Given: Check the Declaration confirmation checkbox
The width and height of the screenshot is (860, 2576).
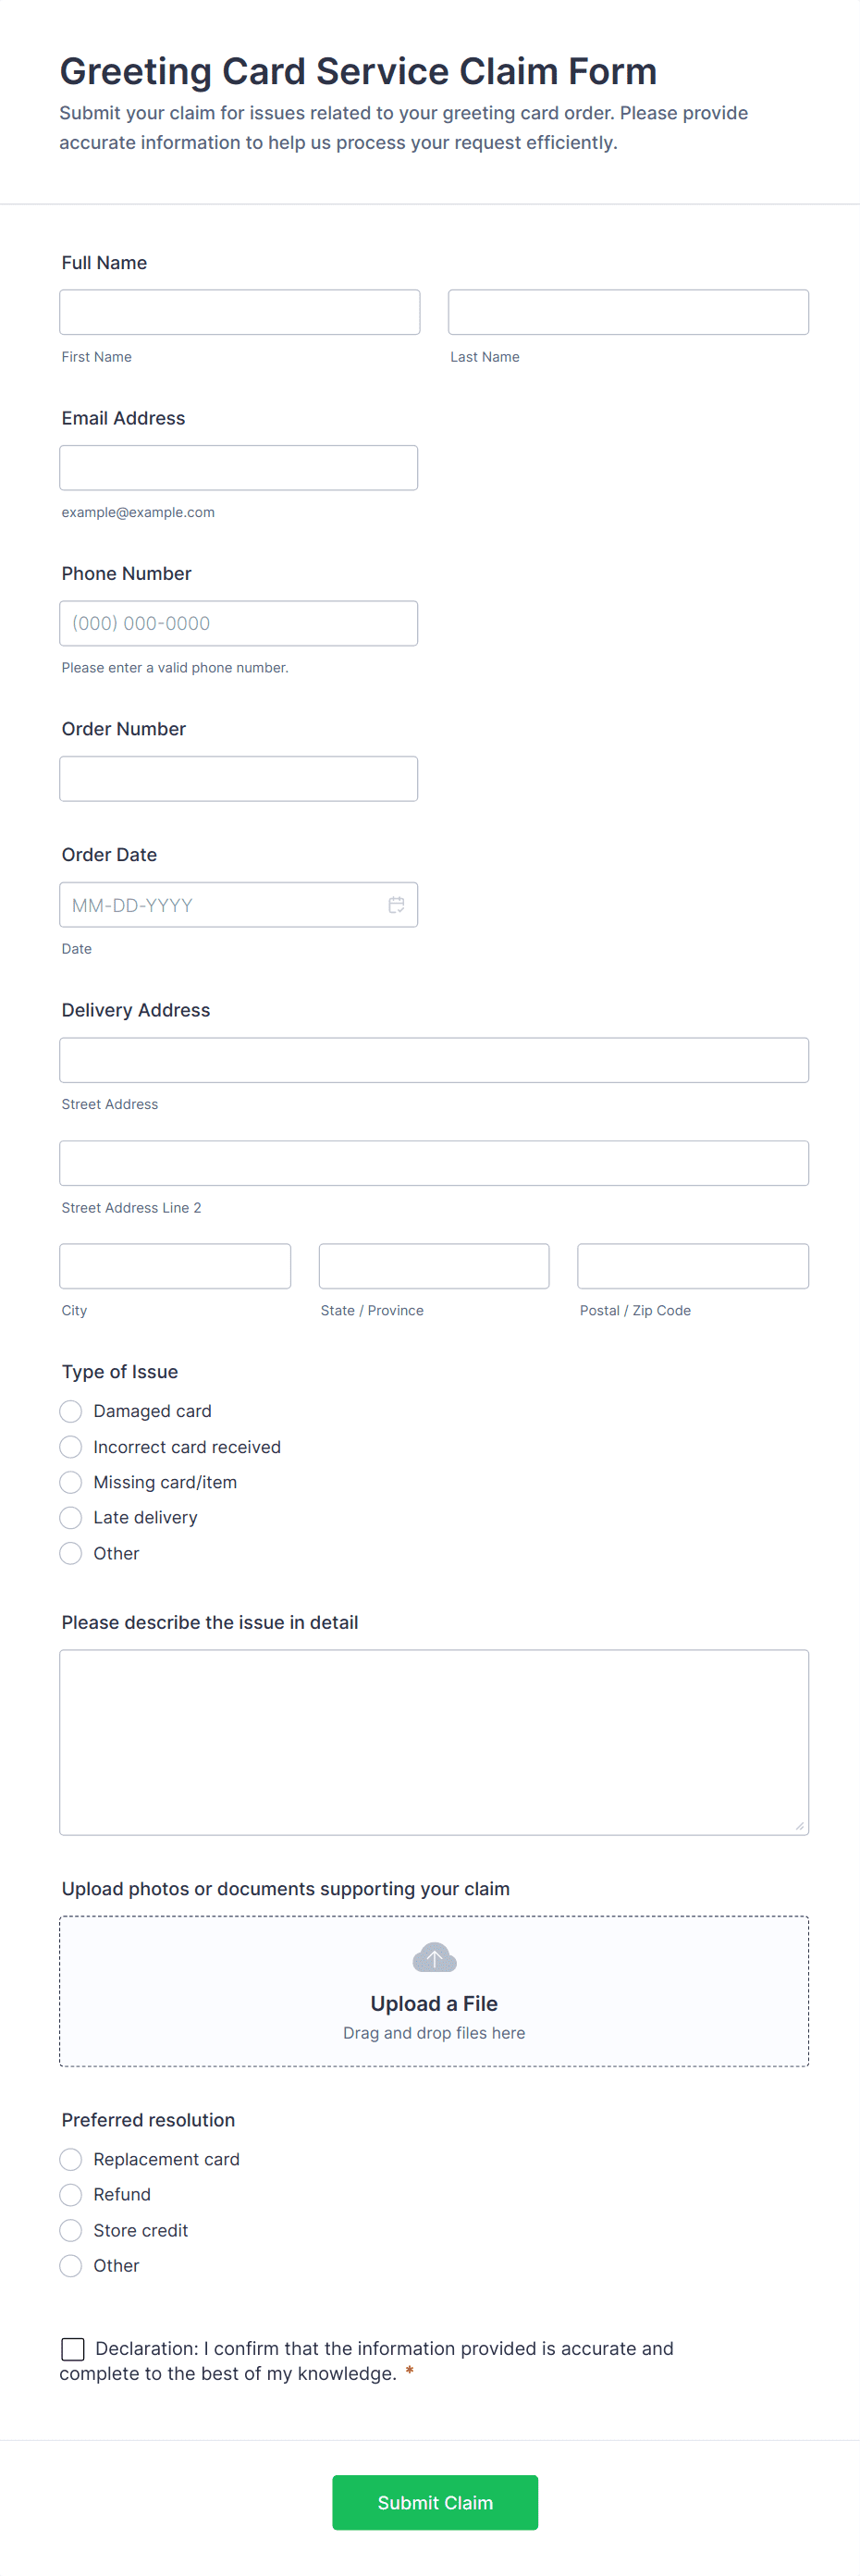Looking at the screenshot, I should pyautogui.click(x=73, y=2348).
